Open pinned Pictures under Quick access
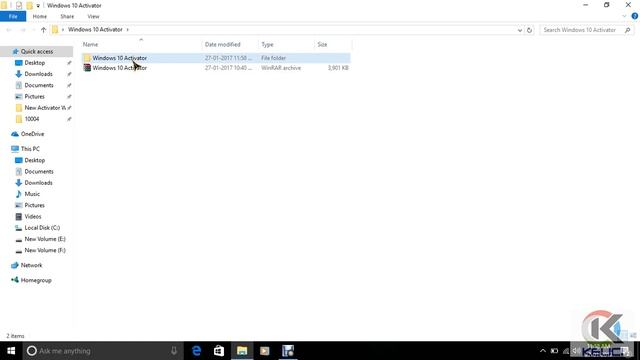This screenshot has width=640, height=360. point(34,97)
